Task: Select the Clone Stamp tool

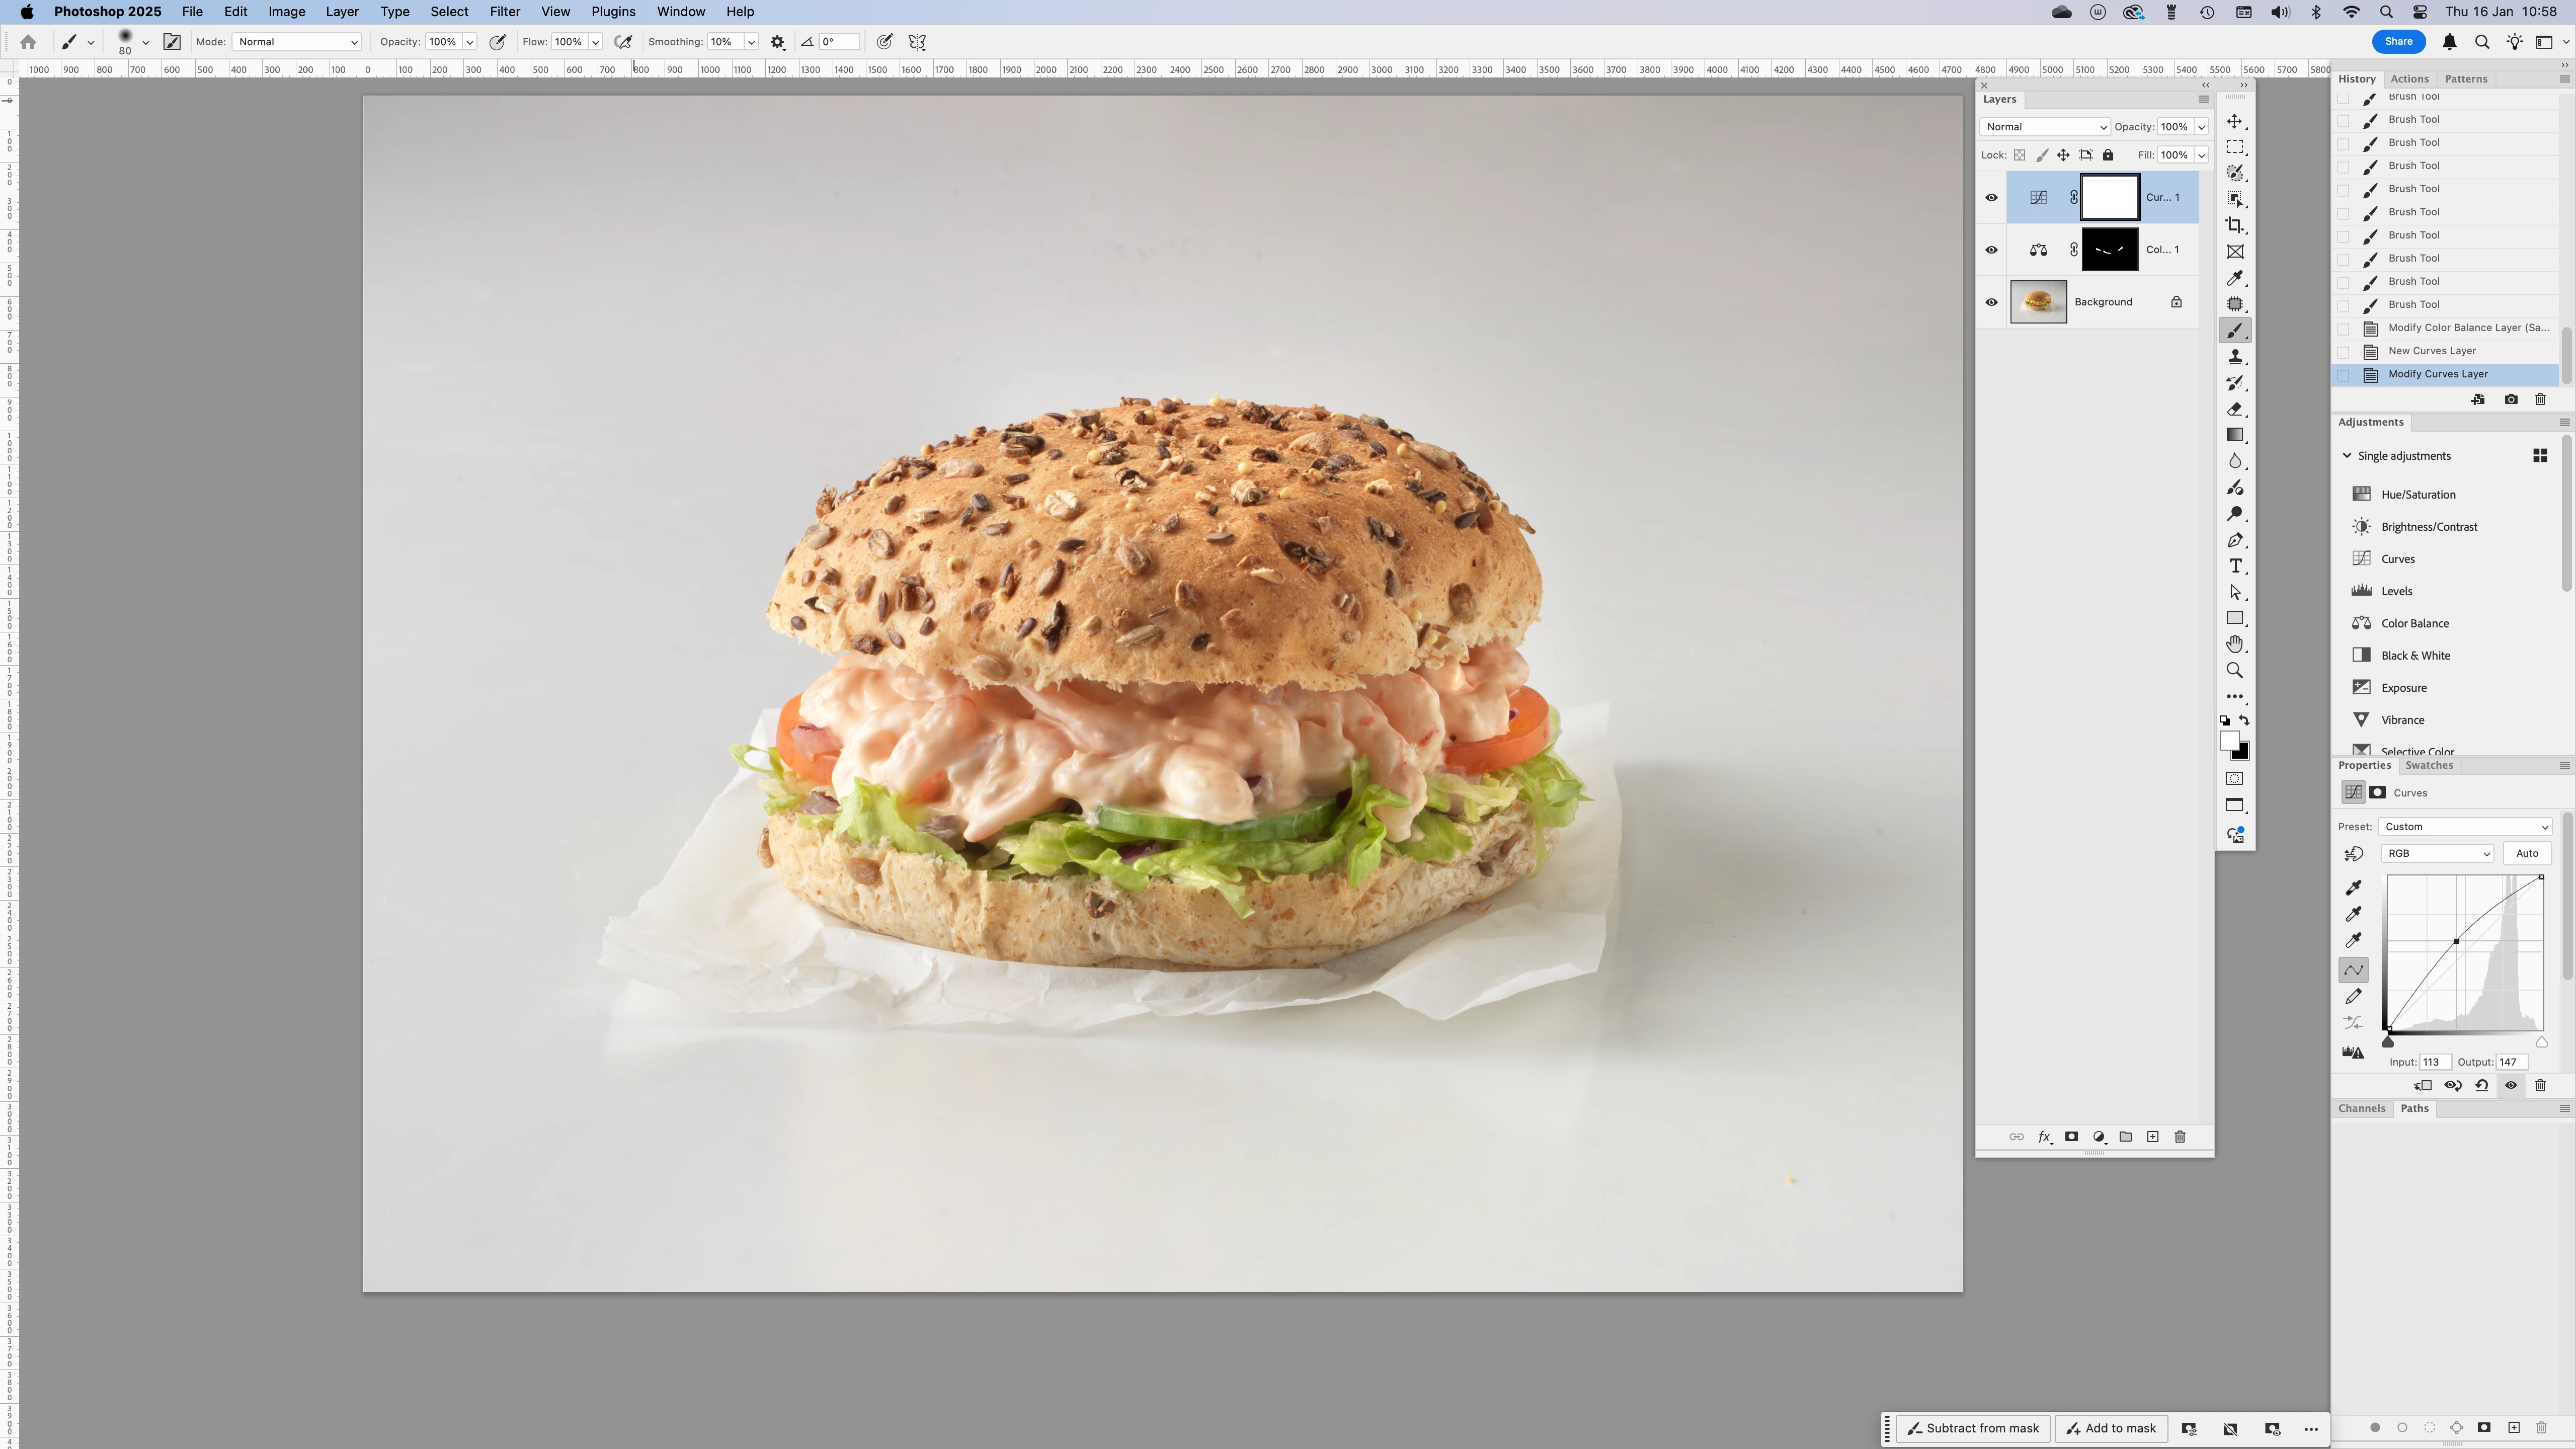Action: pyautogui.click(x=2234, y=357)
